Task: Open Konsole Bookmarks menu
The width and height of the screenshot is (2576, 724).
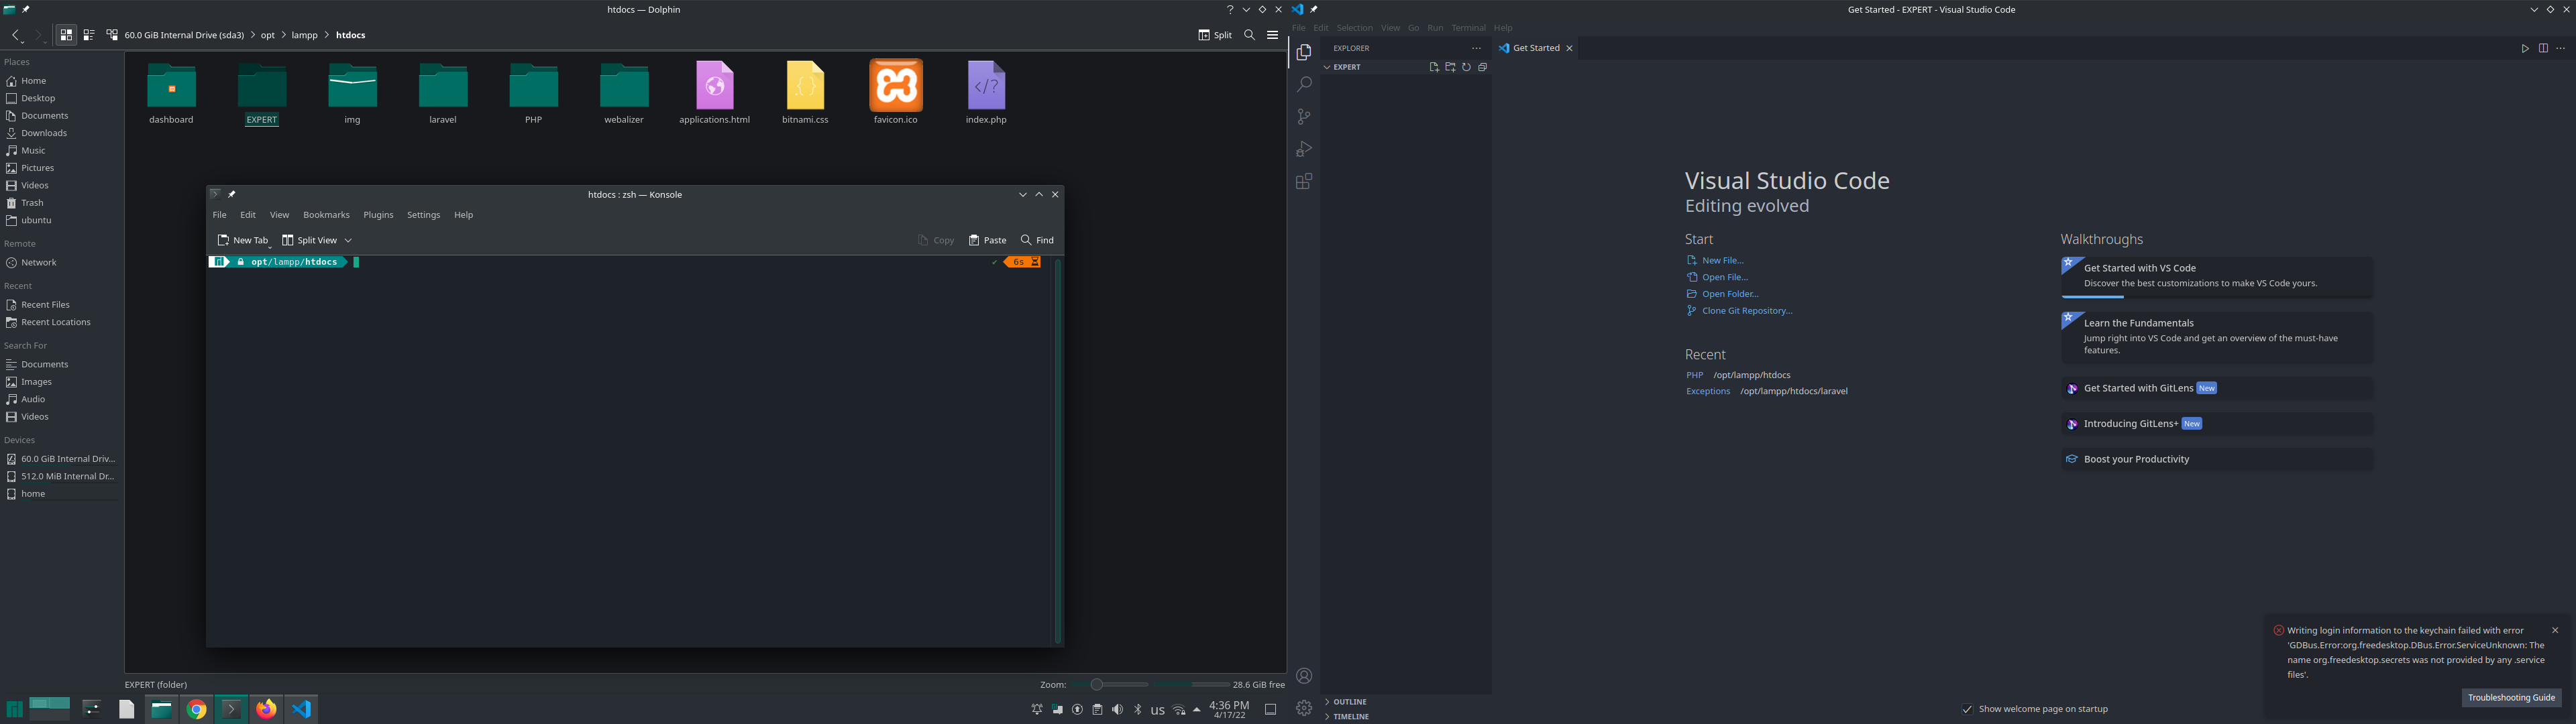Action: click(x=326, y=215)
